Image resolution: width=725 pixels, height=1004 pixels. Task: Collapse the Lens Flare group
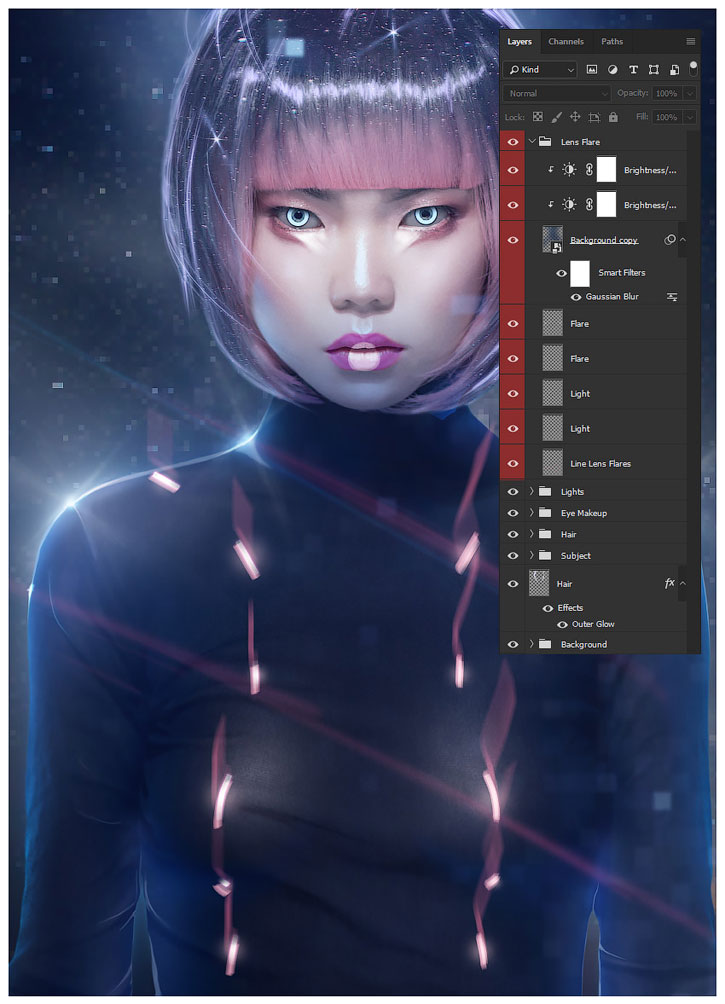(531, 142)
